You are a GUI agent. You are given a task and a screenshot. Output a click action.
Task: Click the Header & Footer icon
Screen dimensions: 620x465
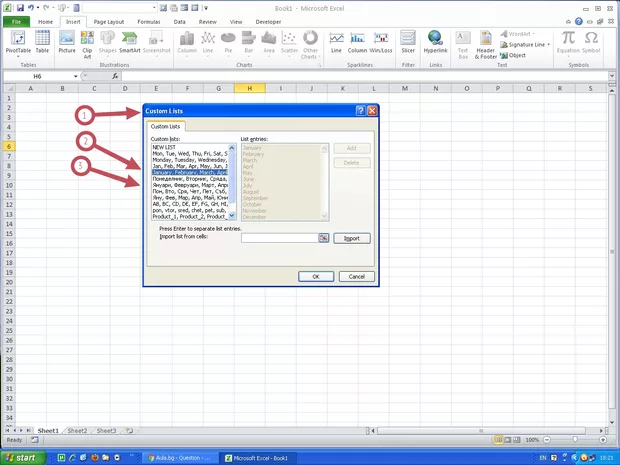(485, 42)
